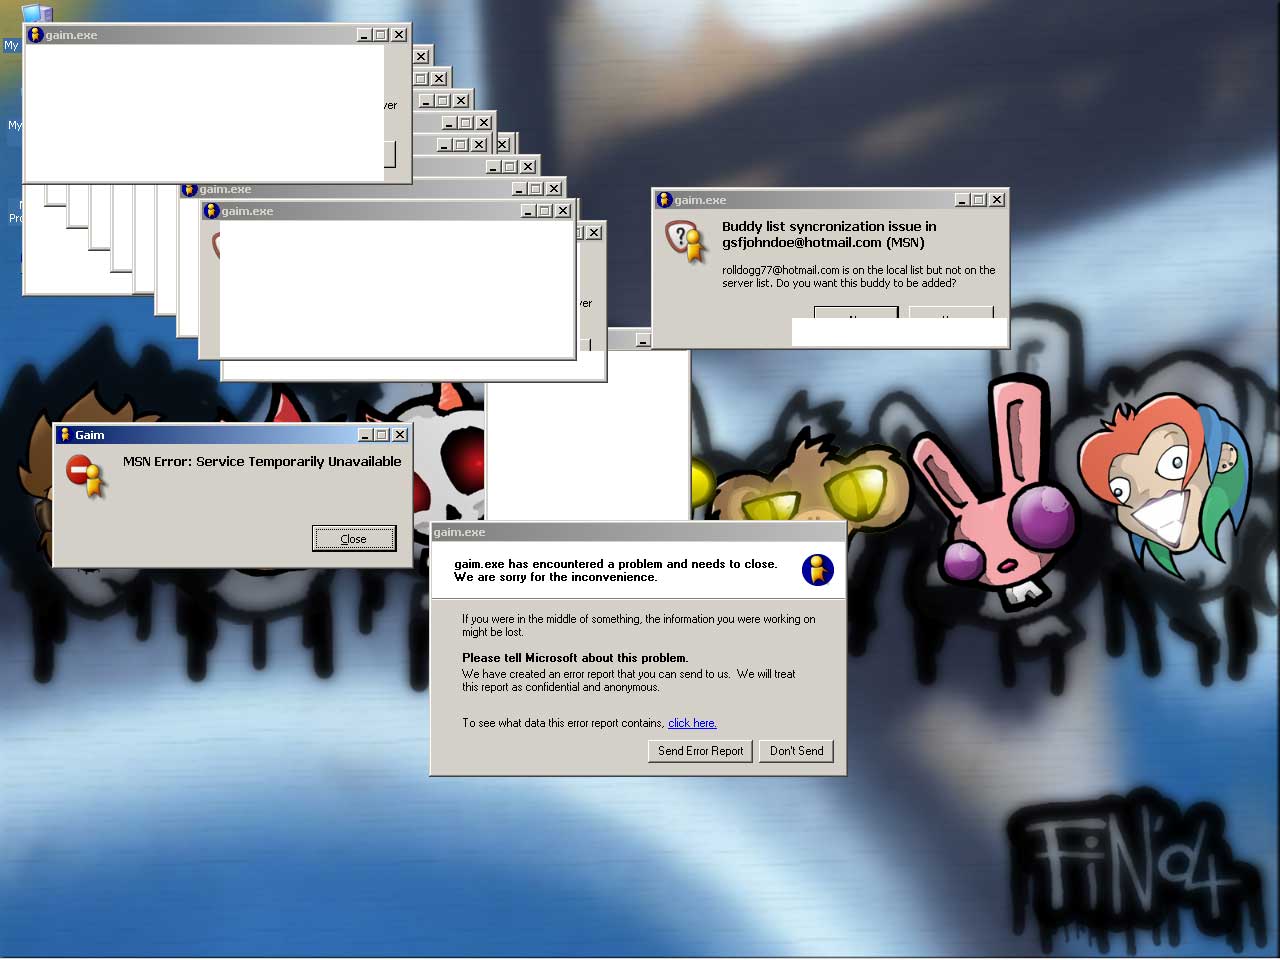Click the Gaim icon in the crash report dialog
1280x960 pixels.
(818, 570)
